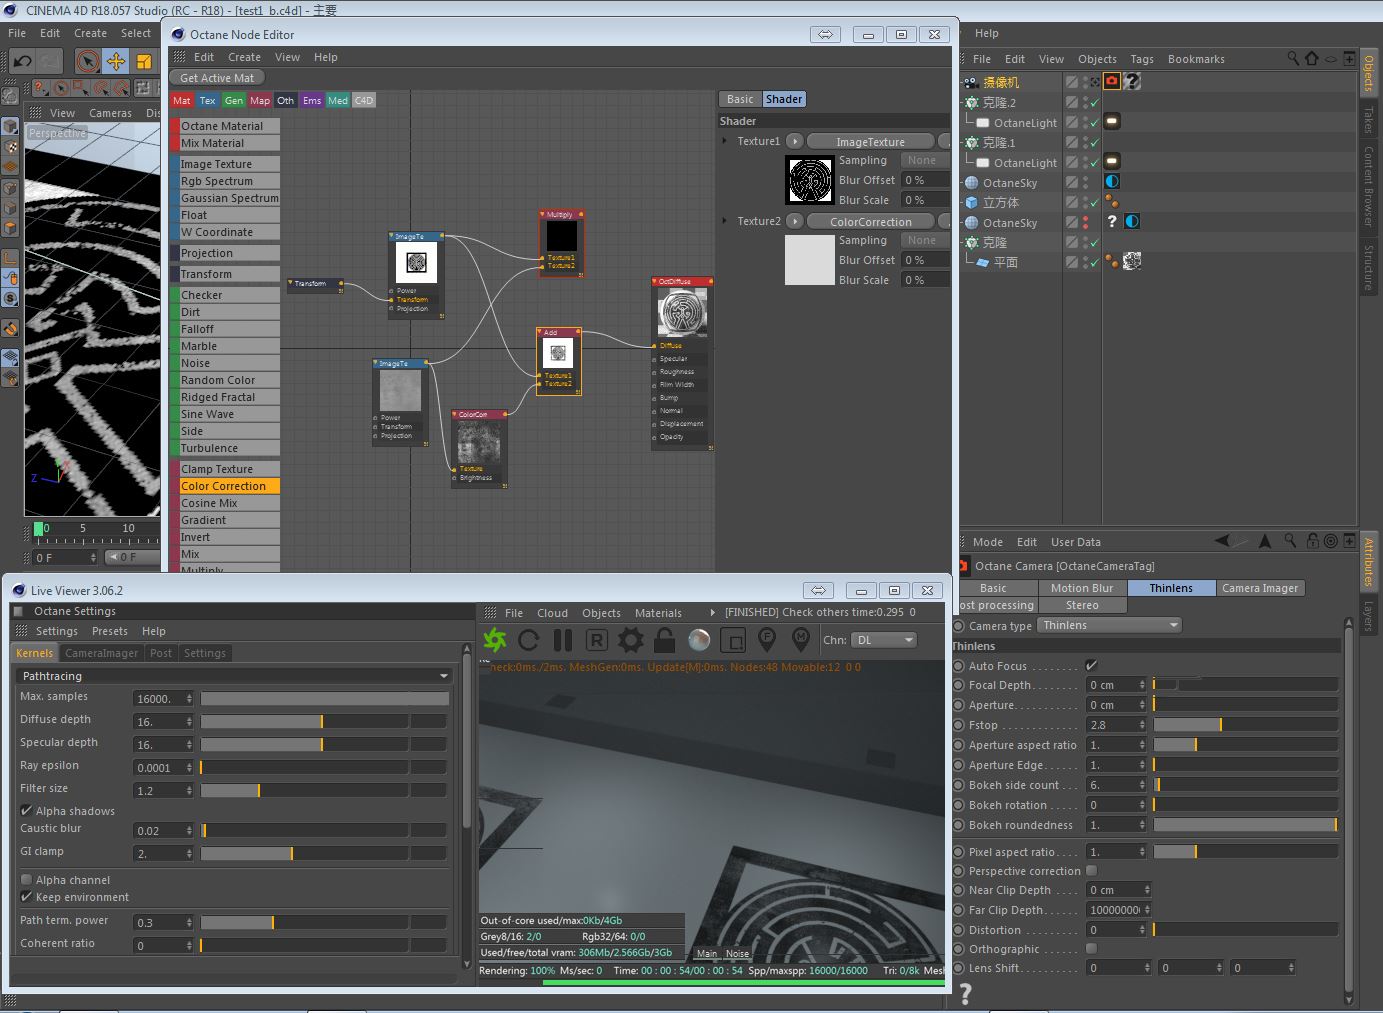This screenshot has height=1013, width=1383.
Task: Filter nodes with the blue Tex button
Action: pos(207,100)
